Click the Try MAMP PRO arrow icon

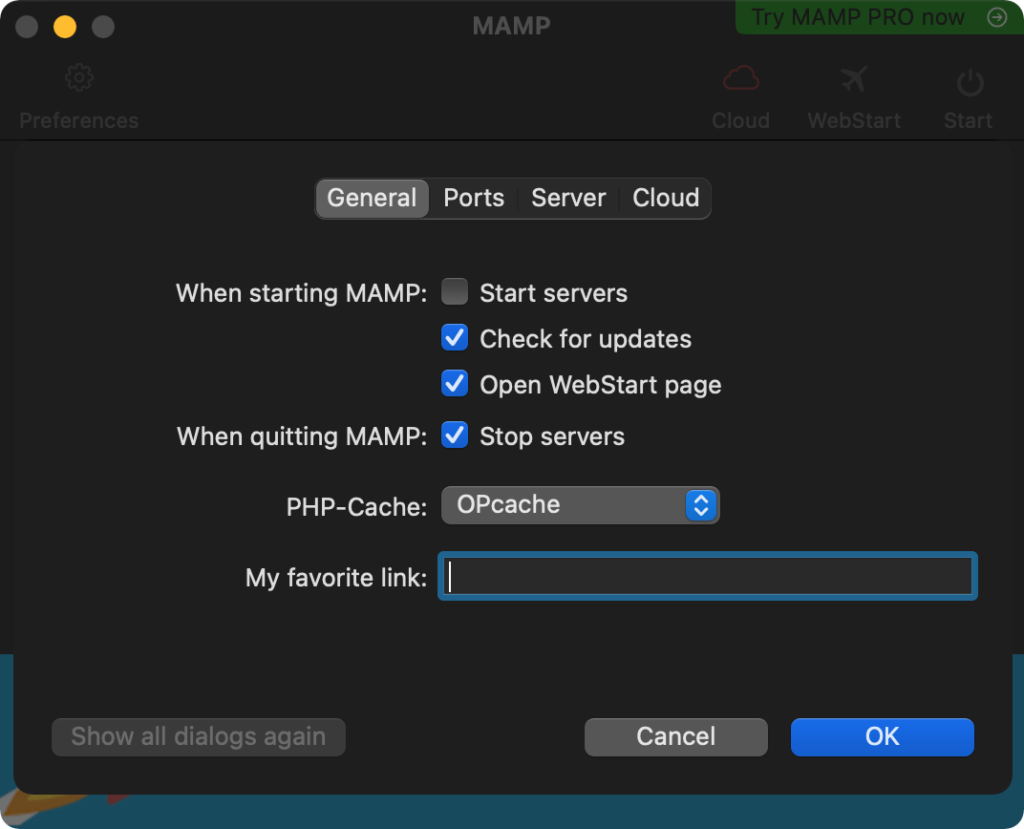point(997,17)
